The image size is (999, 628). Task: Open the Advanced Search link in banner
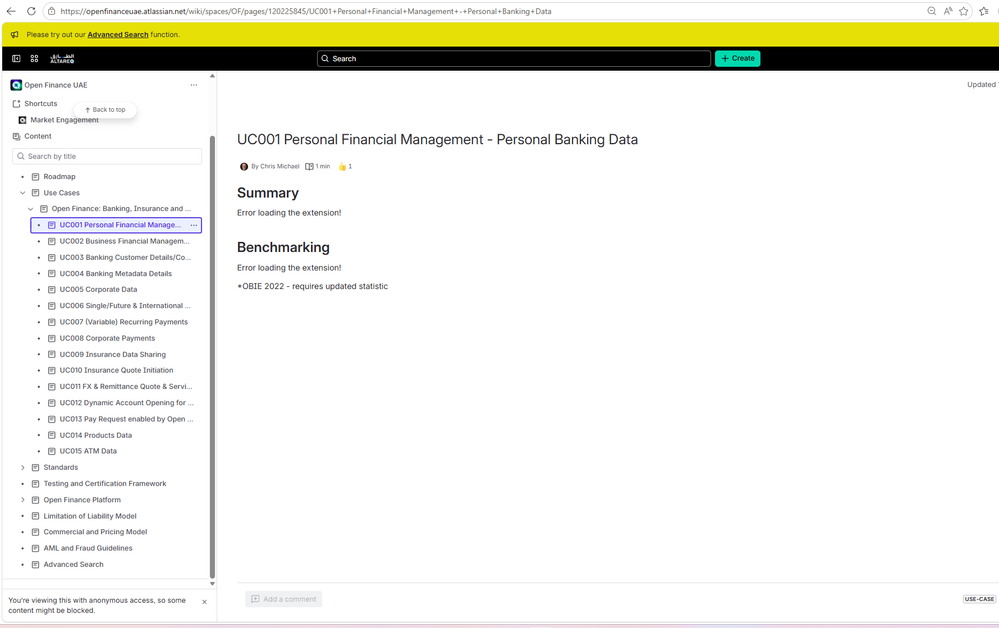118,34
